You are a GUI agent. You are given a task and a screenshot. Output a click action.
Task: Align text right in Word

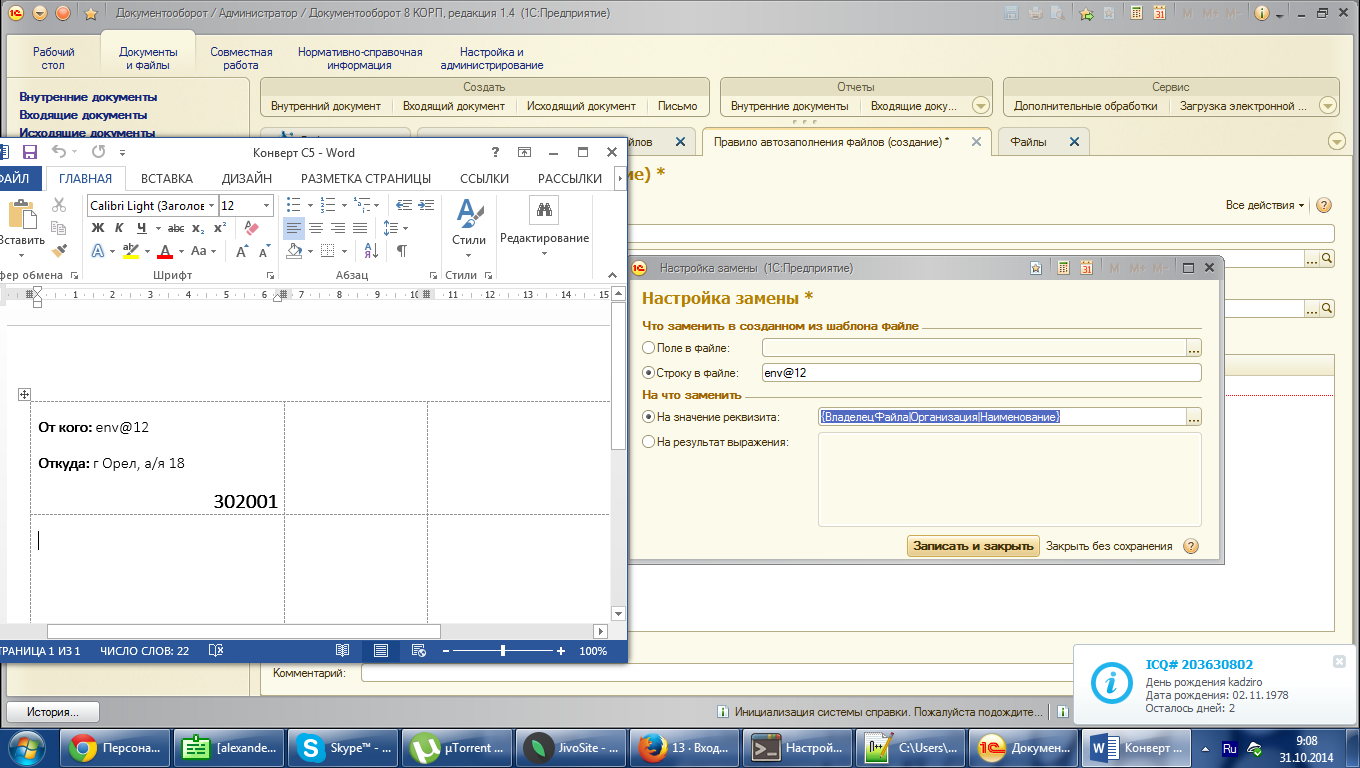pyautogui.click(x=338, y=228)
